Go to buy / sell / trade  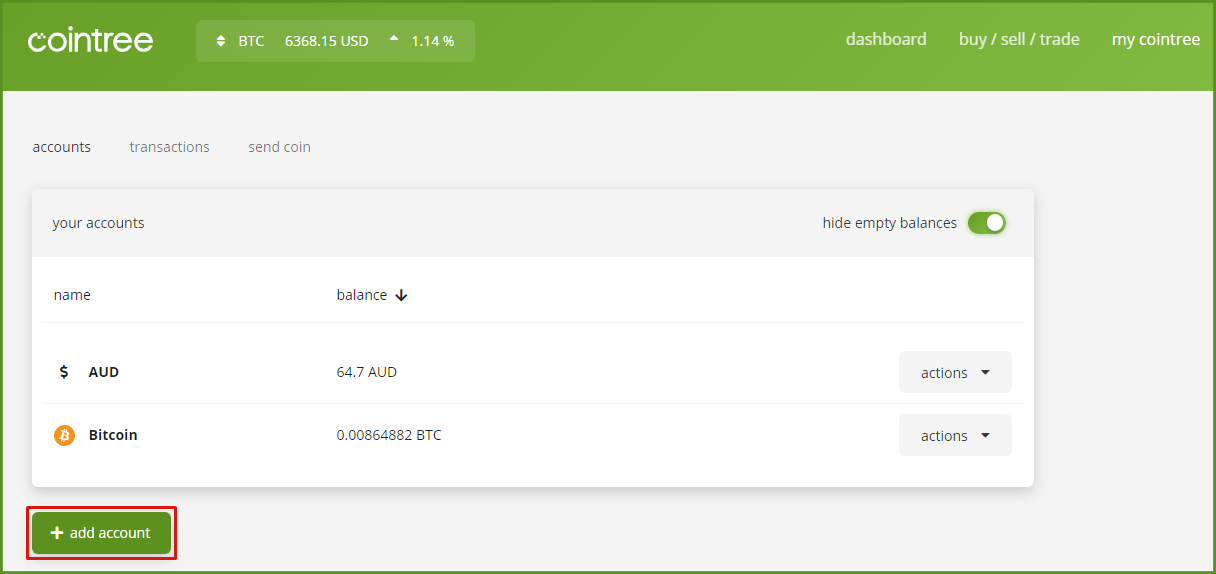(1019, 39)
